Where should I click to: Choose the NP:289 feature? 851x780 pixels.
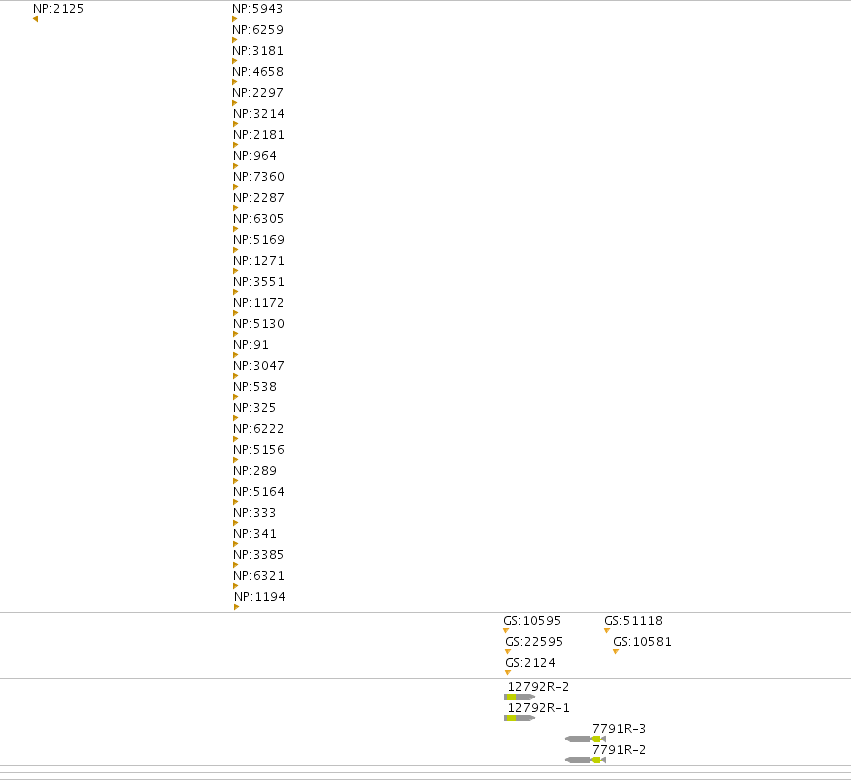pos(255,471)
